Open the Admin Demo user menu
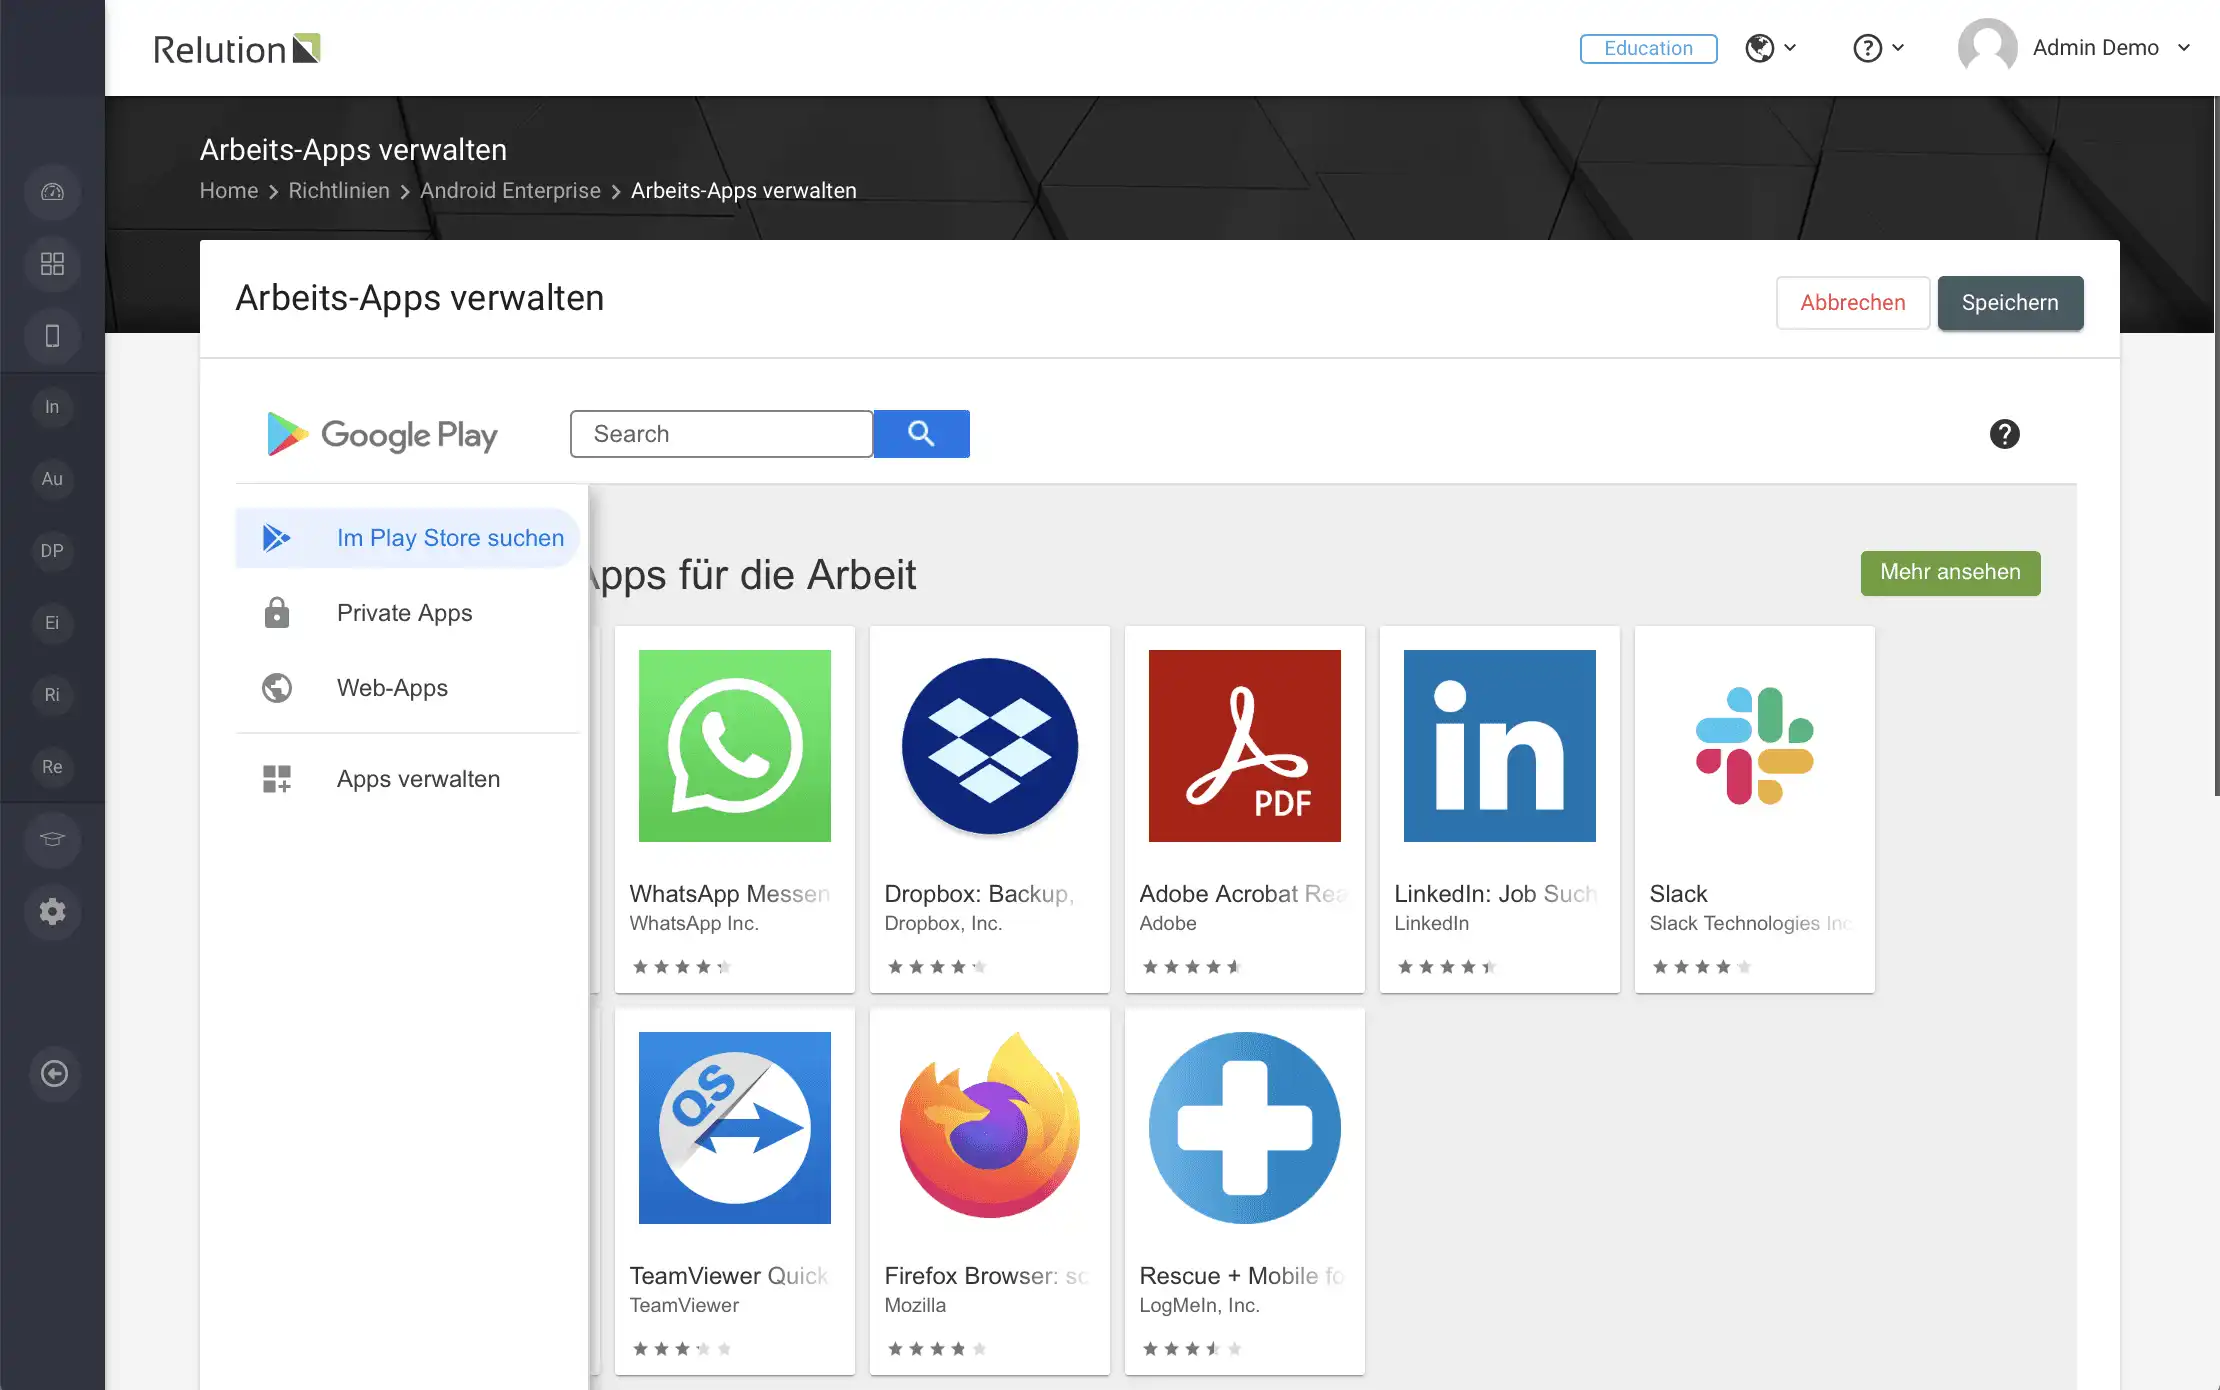 [x=2075, y=48]
